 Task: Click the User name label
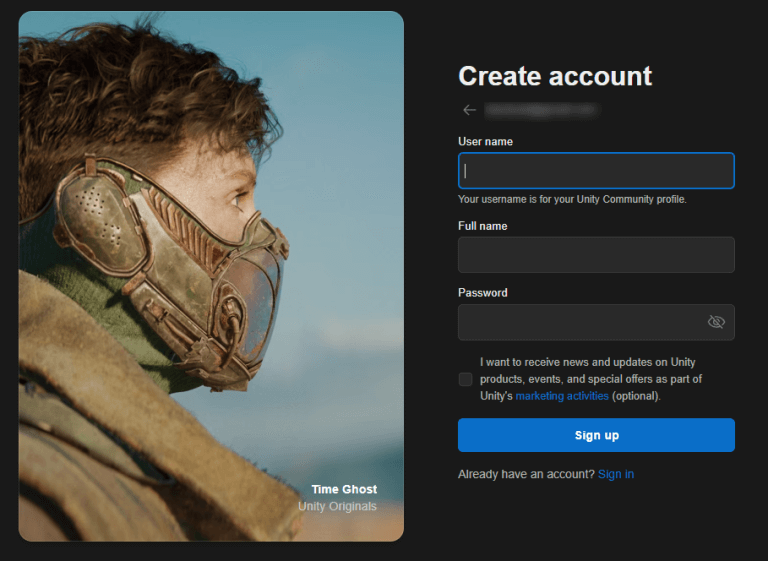click(485, 142)
